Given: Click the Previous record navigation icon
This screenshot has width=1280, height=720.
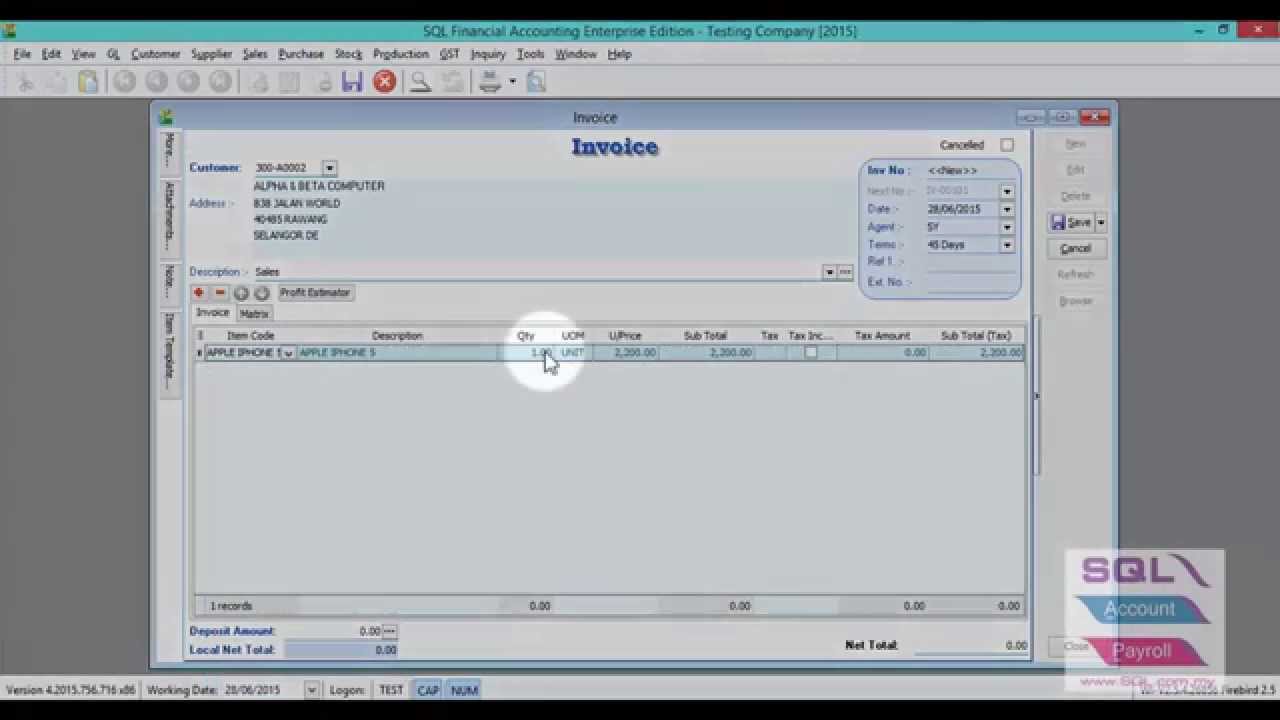Looking at the screenshot, I should coord(156,82).
